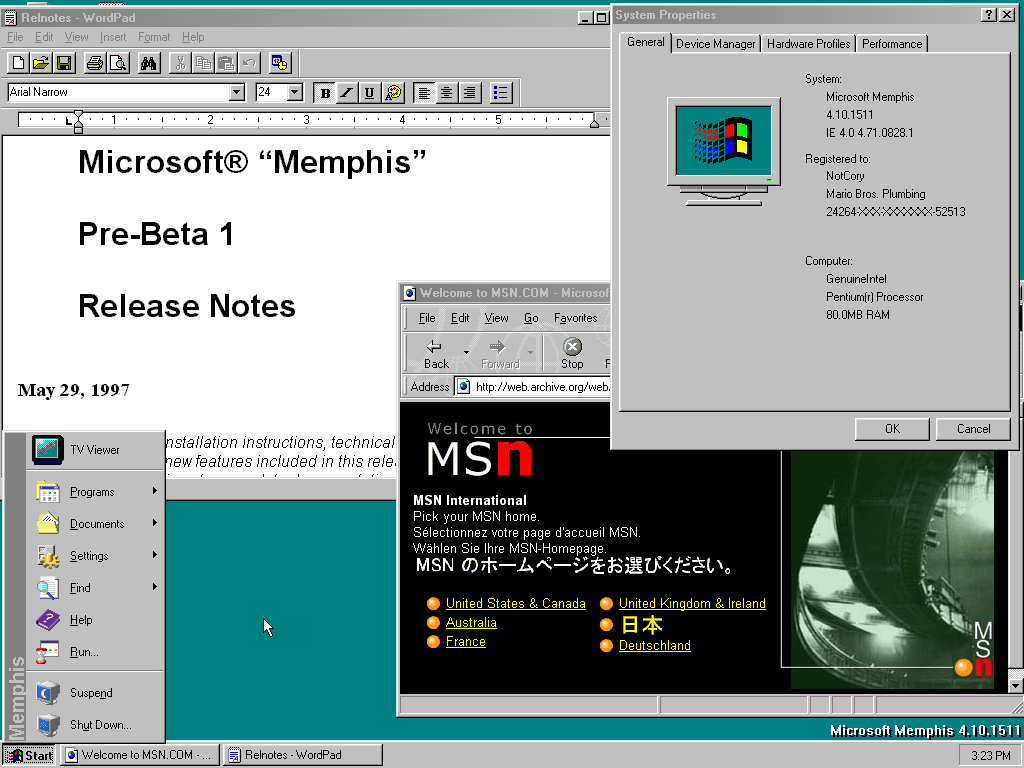
Task: Toggle Underline formatting in WordPad
Action: point(369,93)
